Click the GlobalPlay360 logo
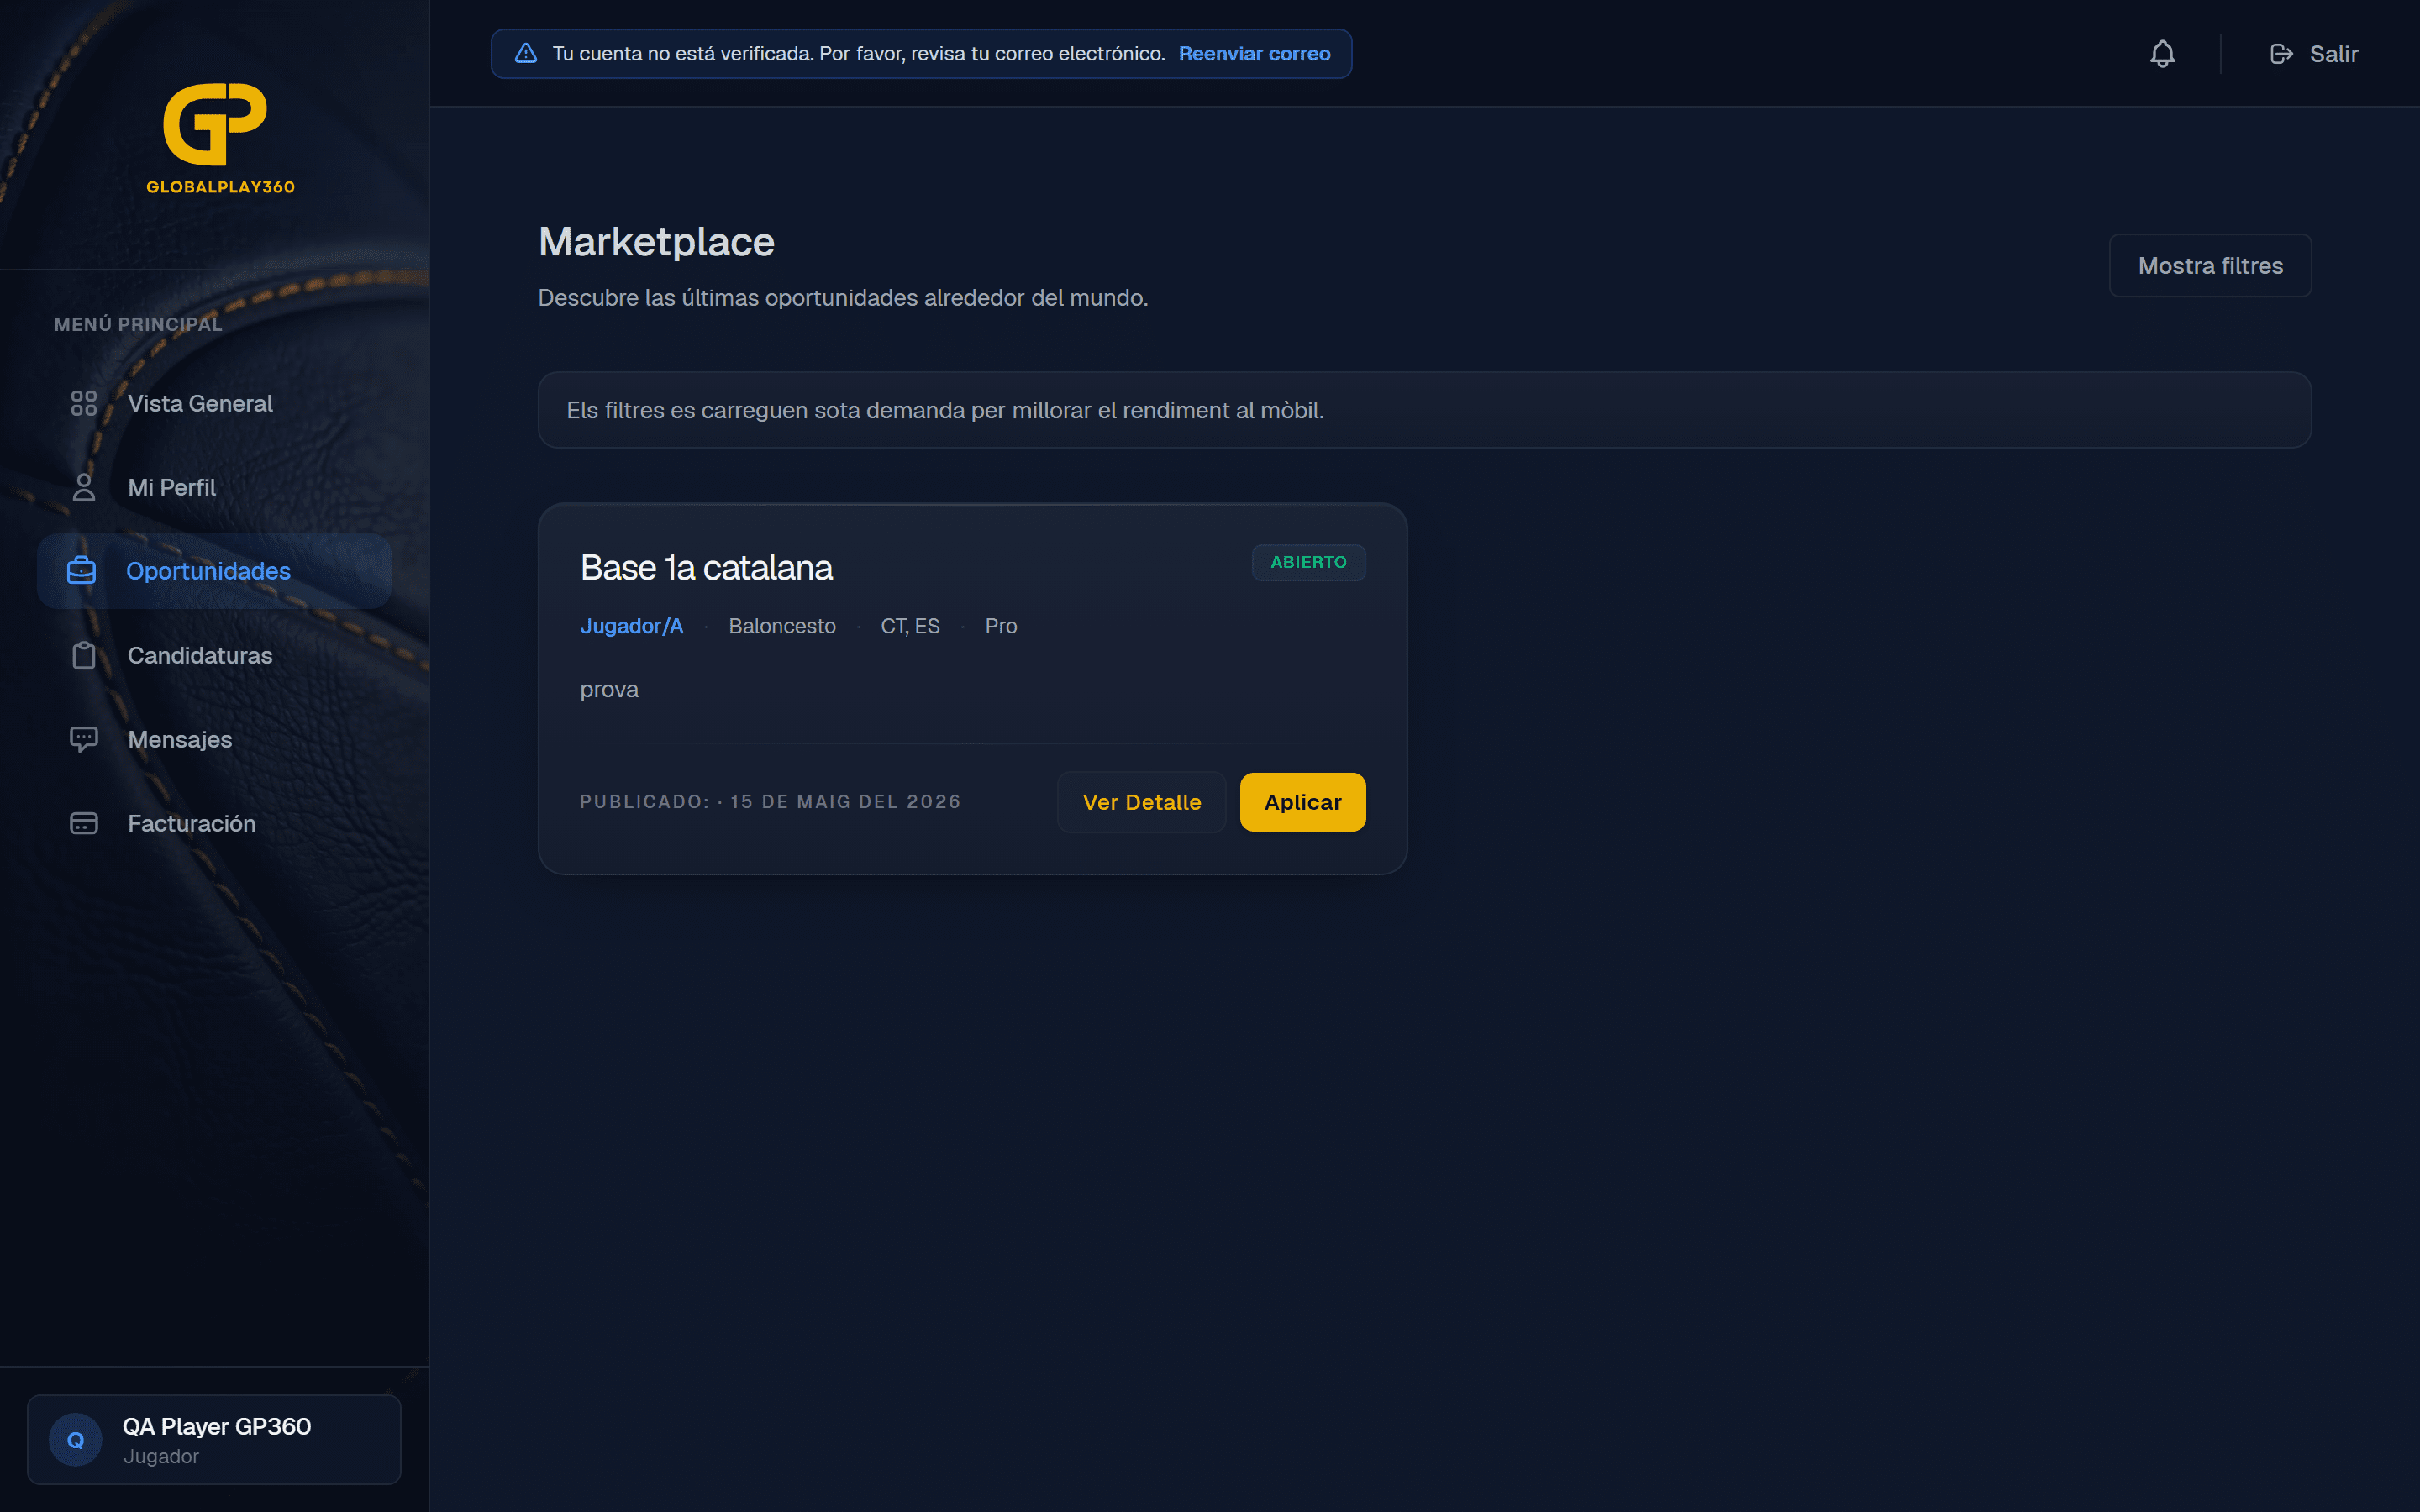 pyautogui.click(x=220, y=138)
